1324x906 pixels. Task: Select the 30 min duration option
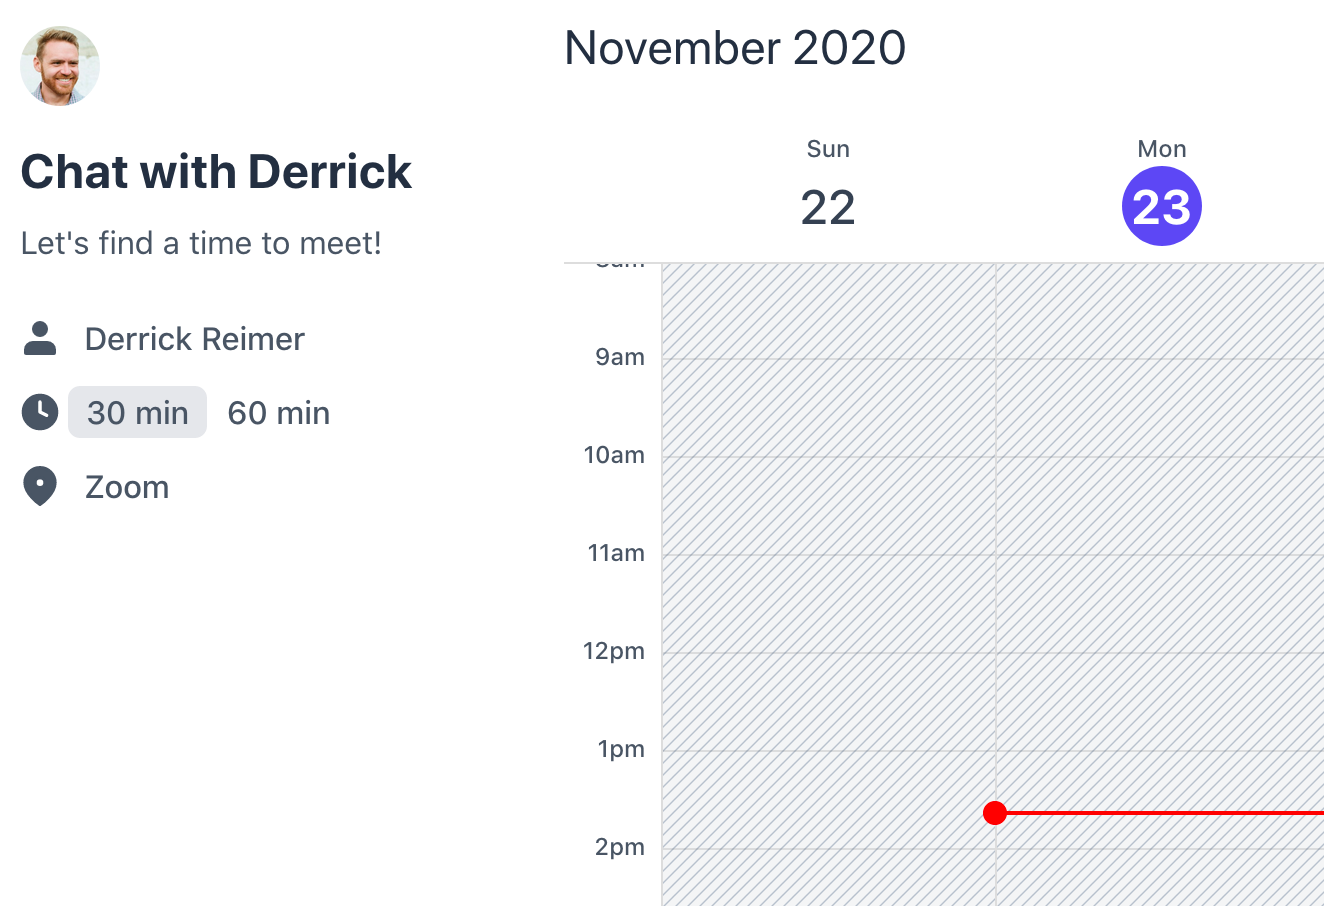(x=138, y=412)
